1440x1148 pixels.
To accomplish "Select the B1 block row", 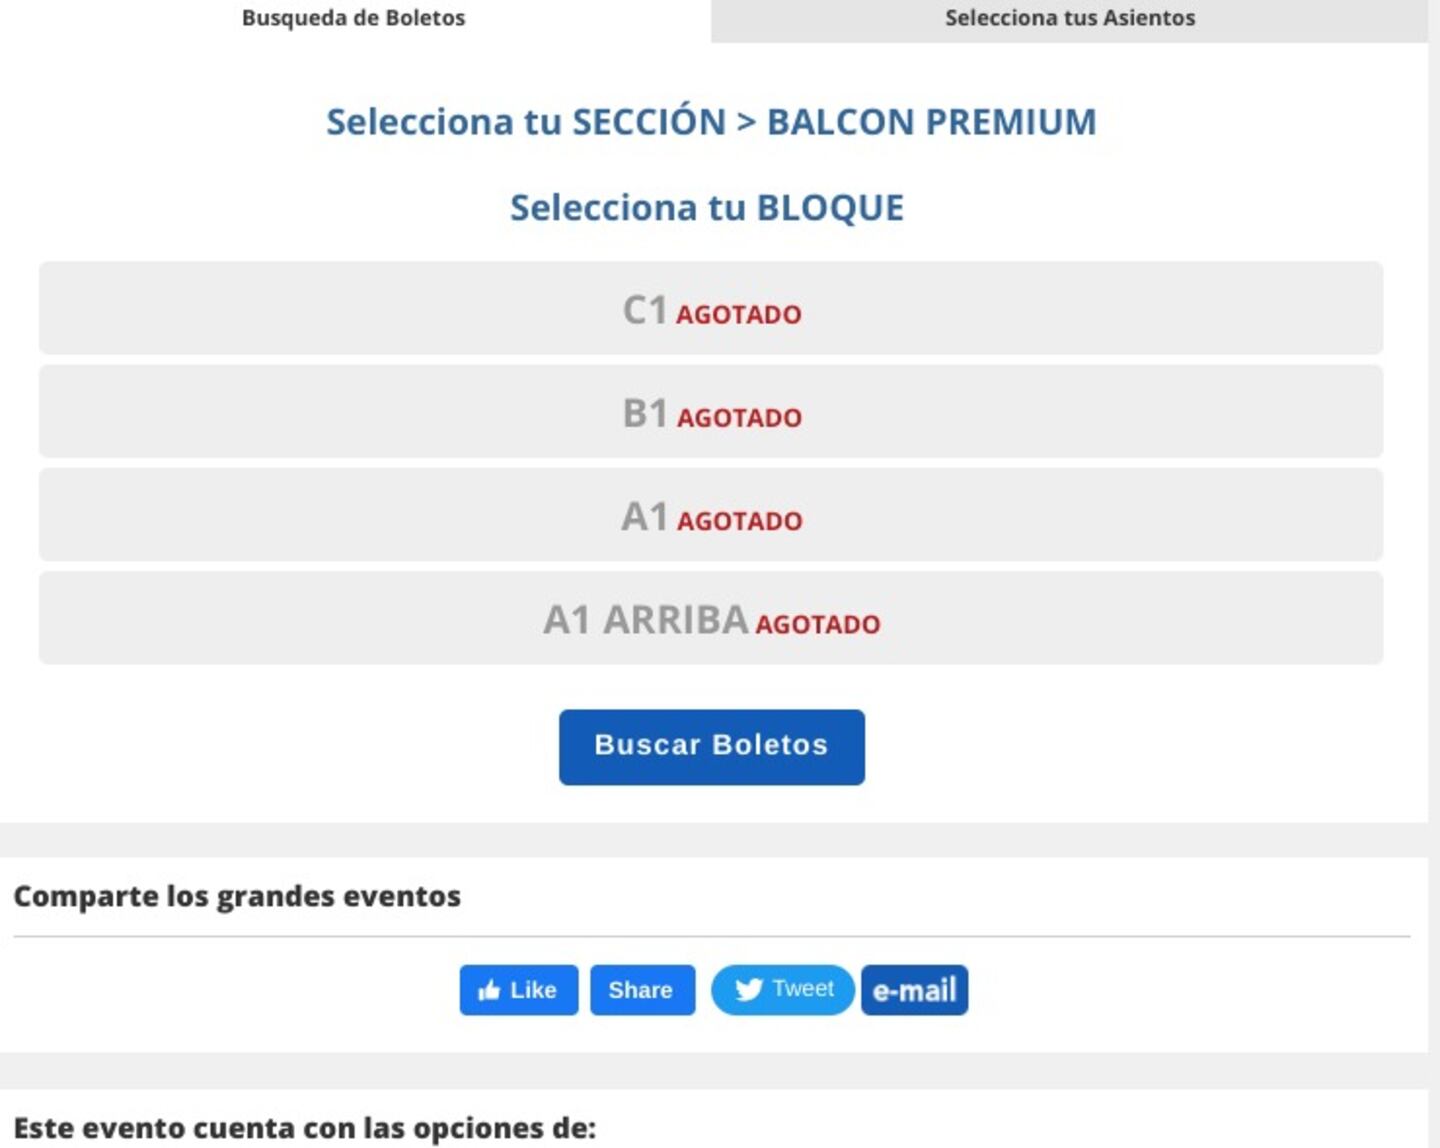I will click(x=709, y=411).
